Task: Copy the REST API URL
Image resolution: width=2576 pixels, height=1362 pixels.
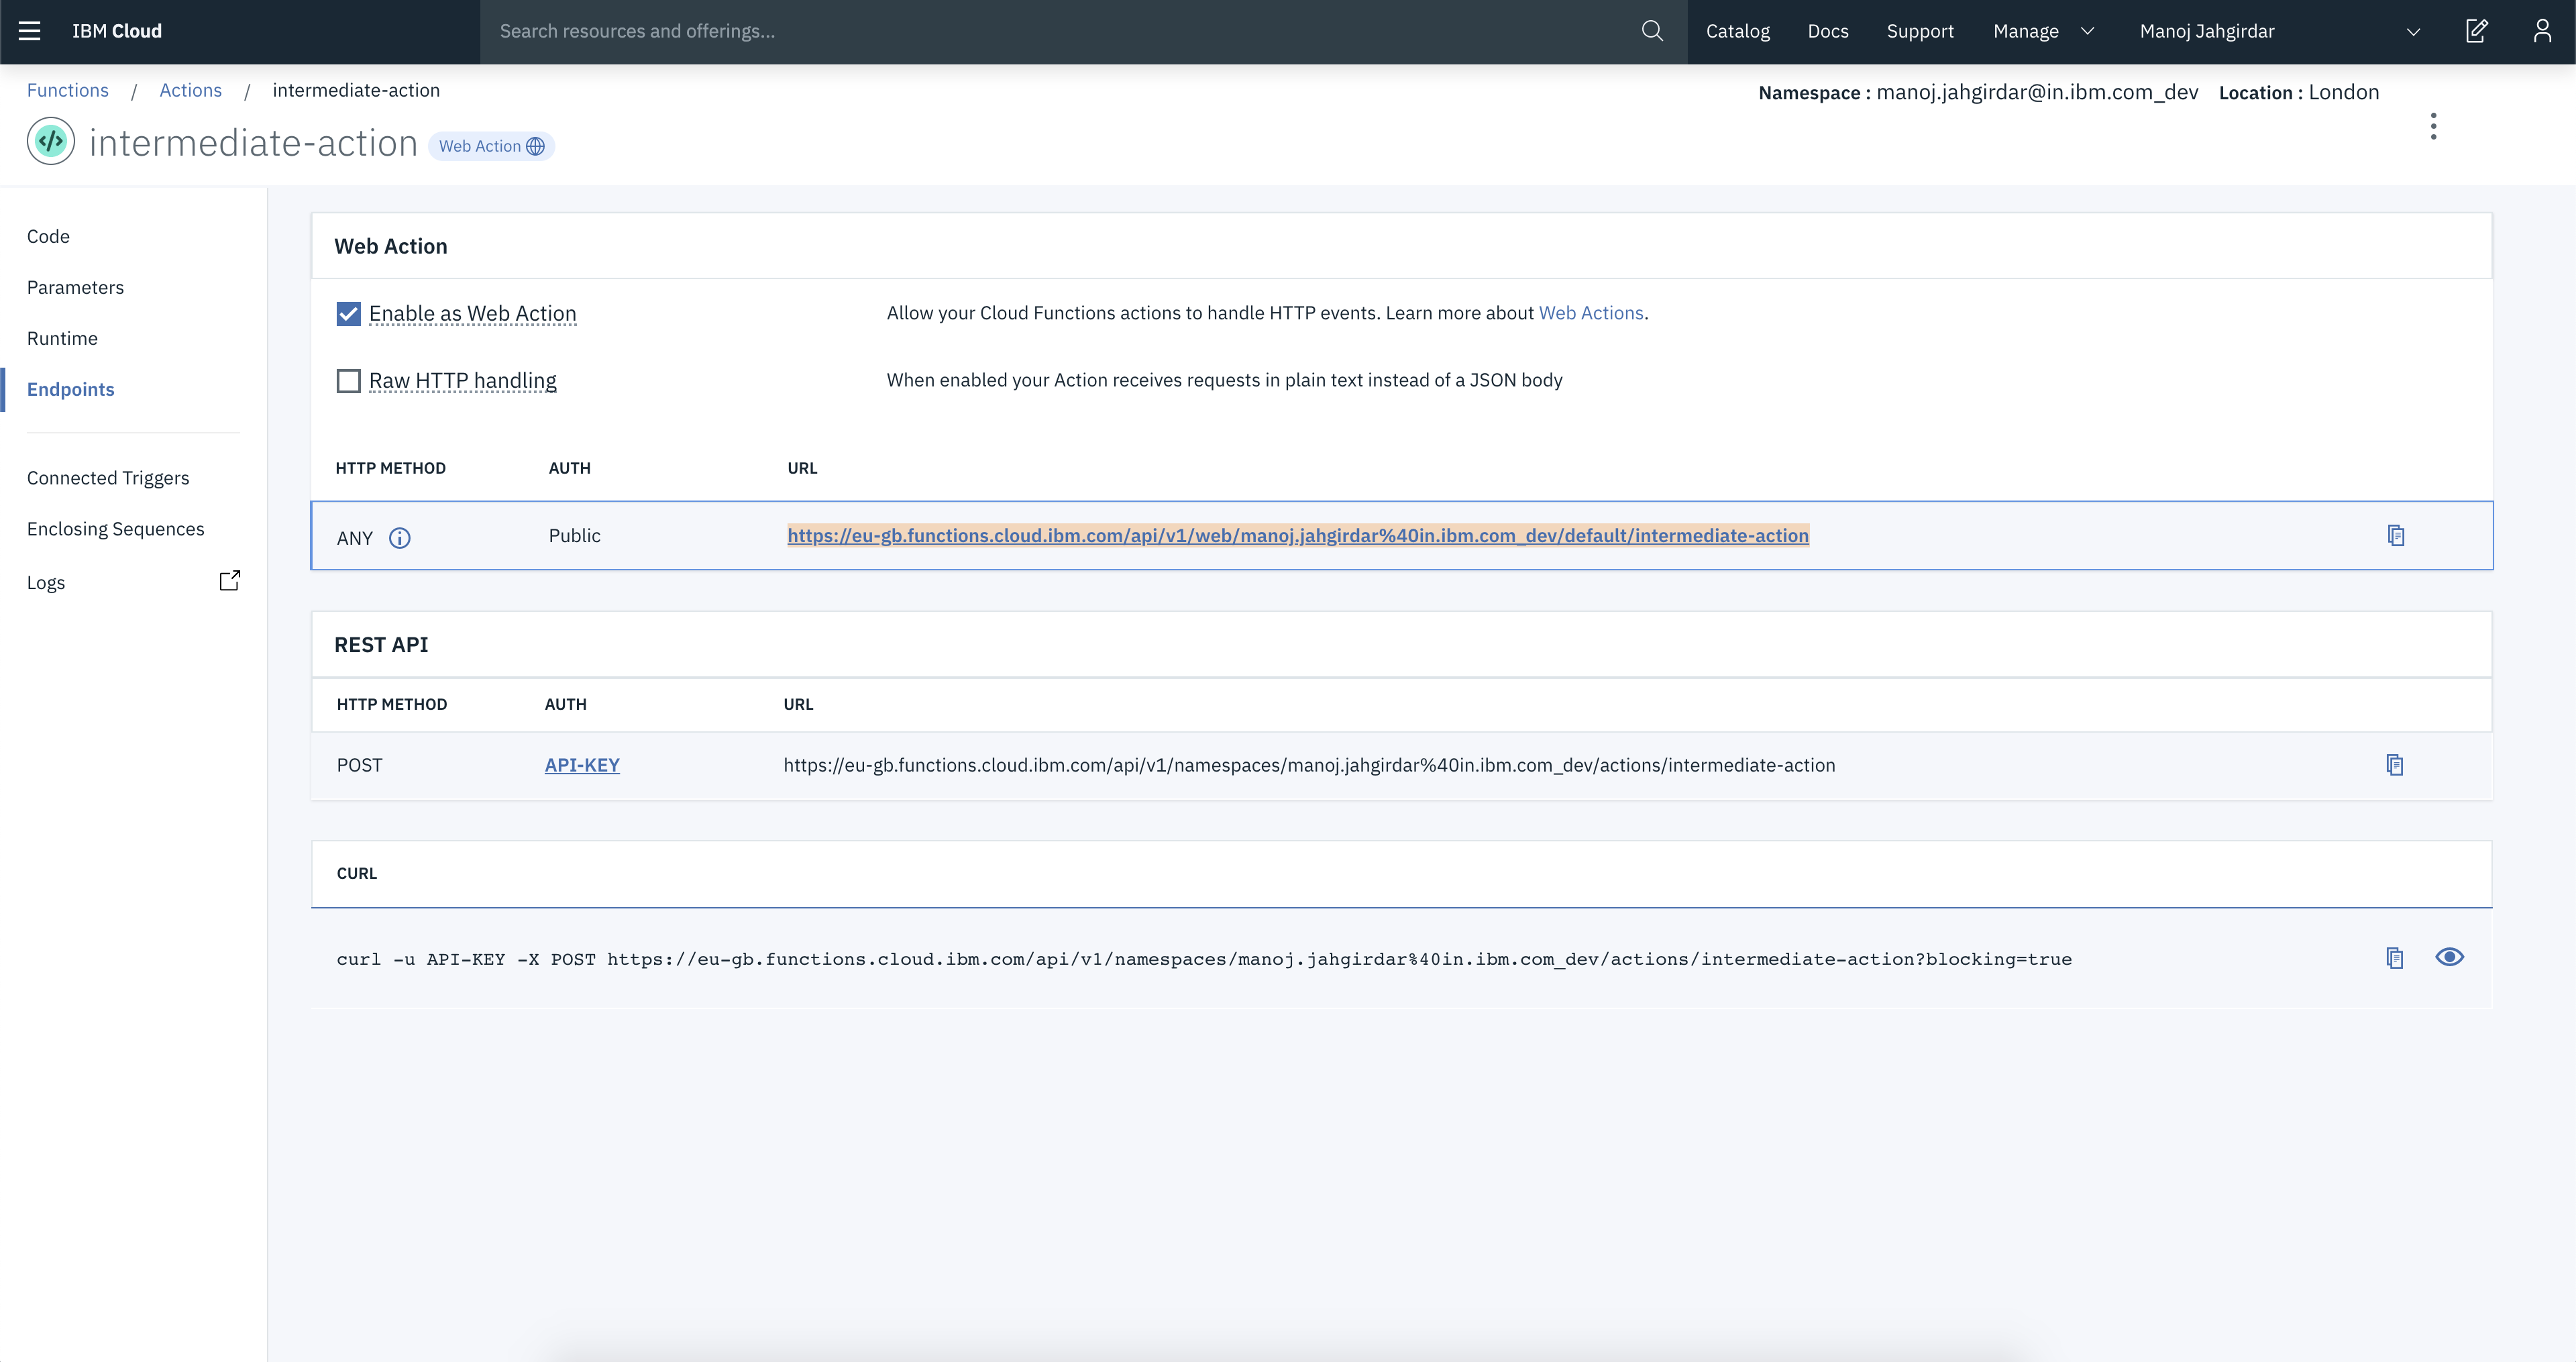Action: click(2394, 765)
